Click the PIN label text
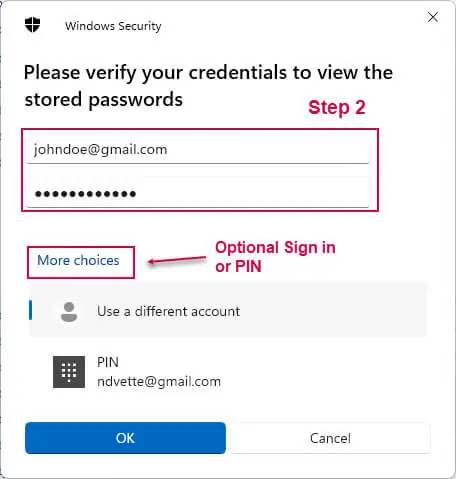 pyautogui.click(x=108, y=362)
